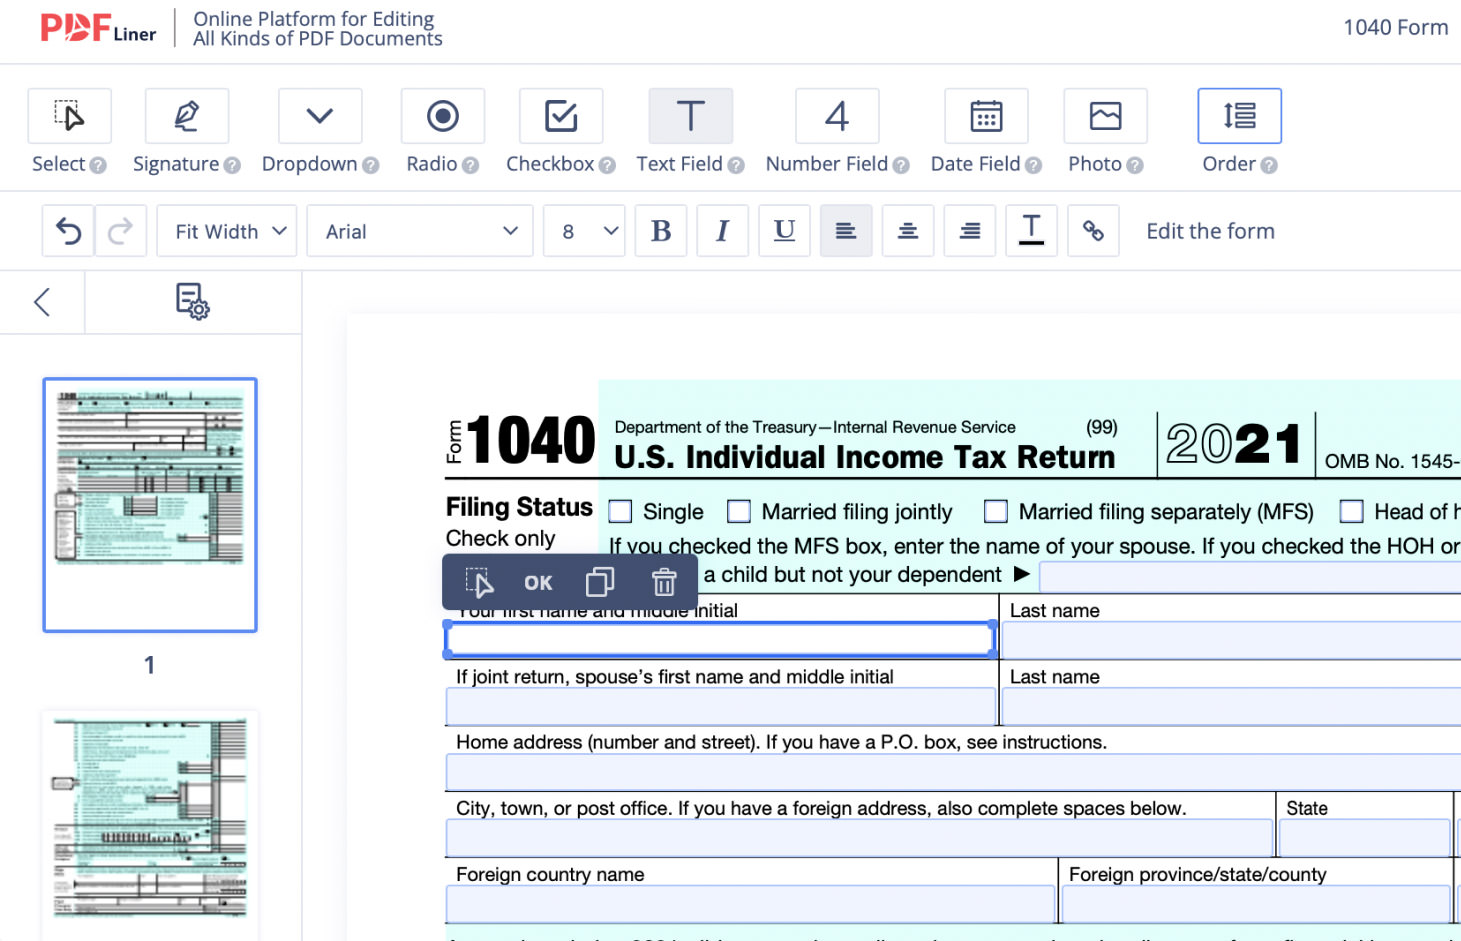Show help for the Dropdown tool
Viewport: 1461px width, 941px height.
(371, 165)
